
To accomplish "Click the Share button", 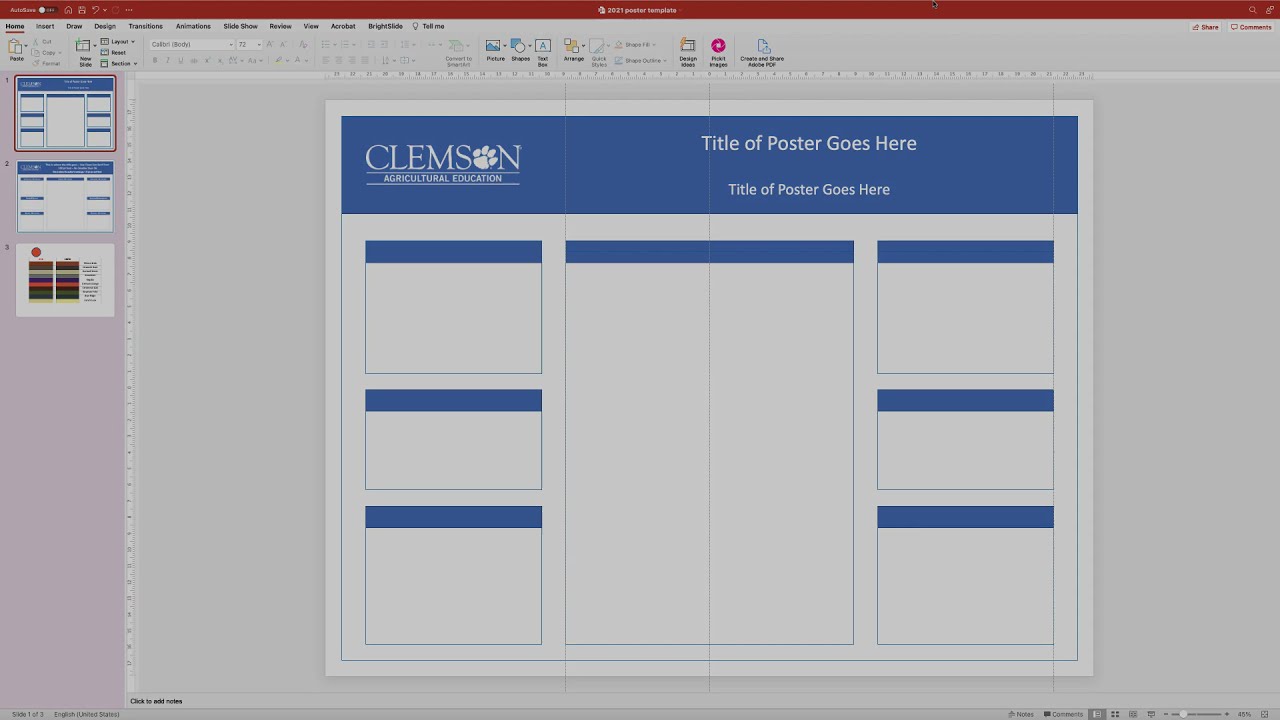I will click(1205, 27).
